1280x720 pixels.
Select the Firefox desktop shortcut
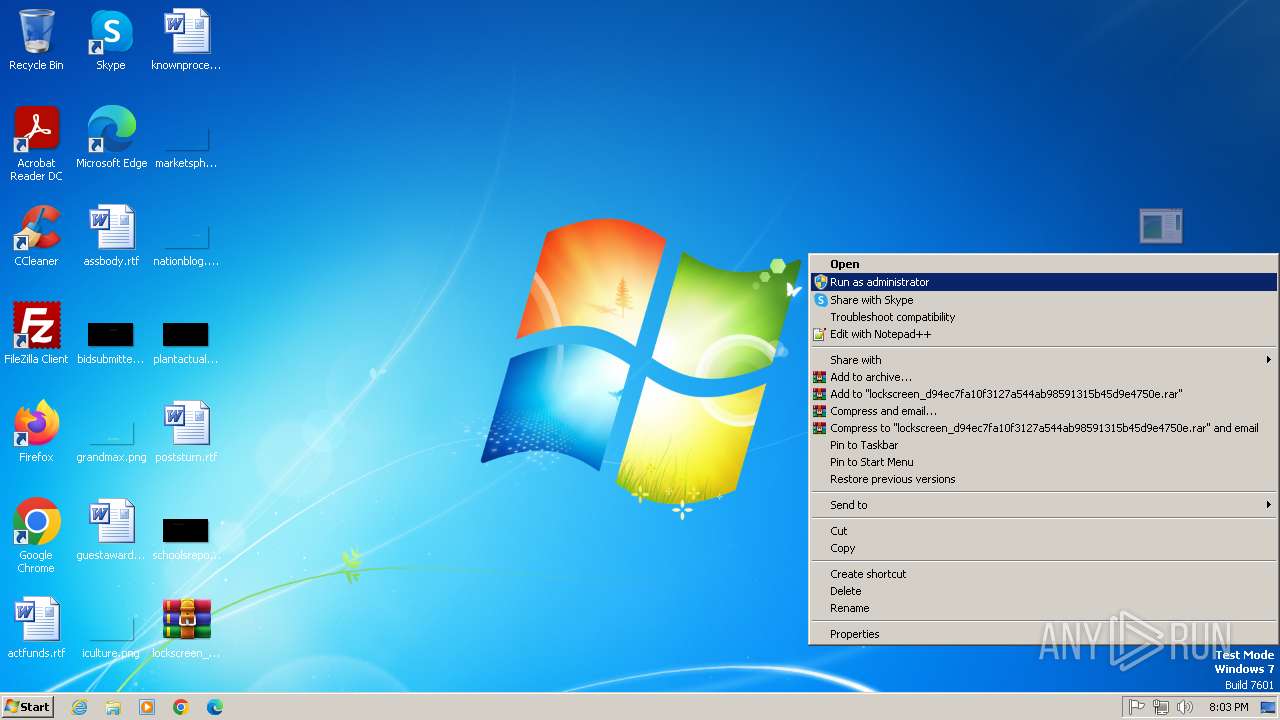36,431
